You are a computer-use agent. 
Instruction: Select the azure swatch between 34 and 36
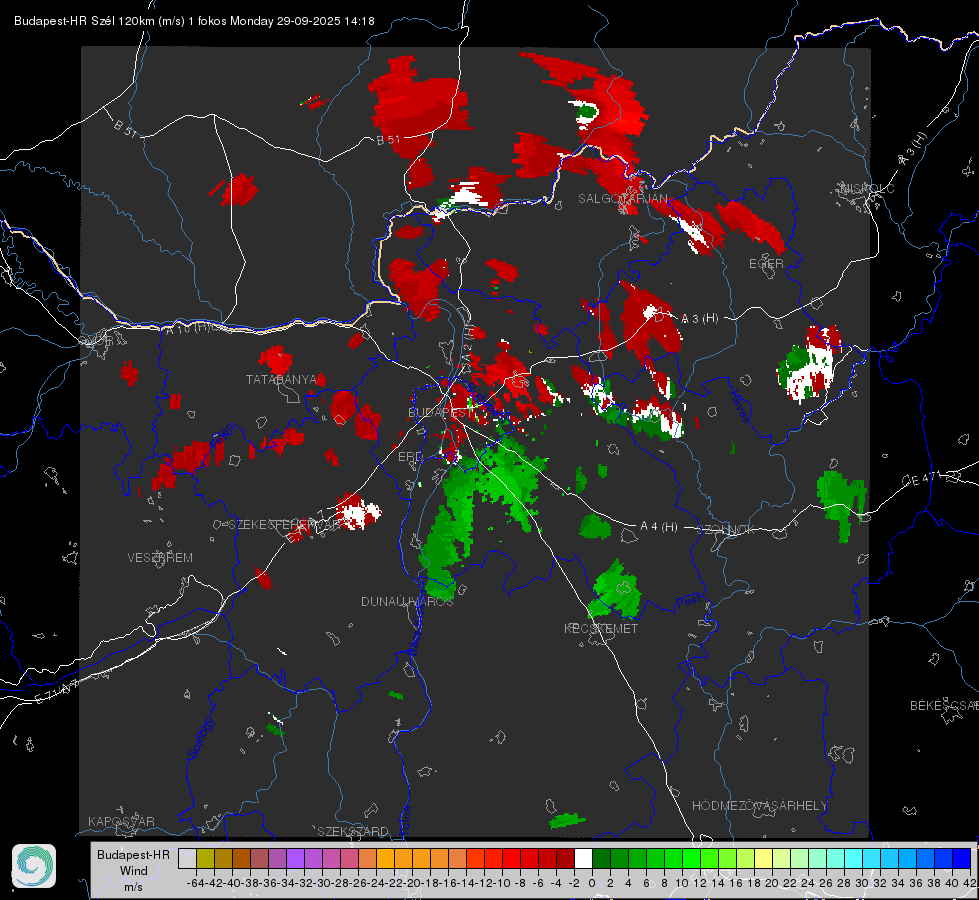[x=907, y=858]
